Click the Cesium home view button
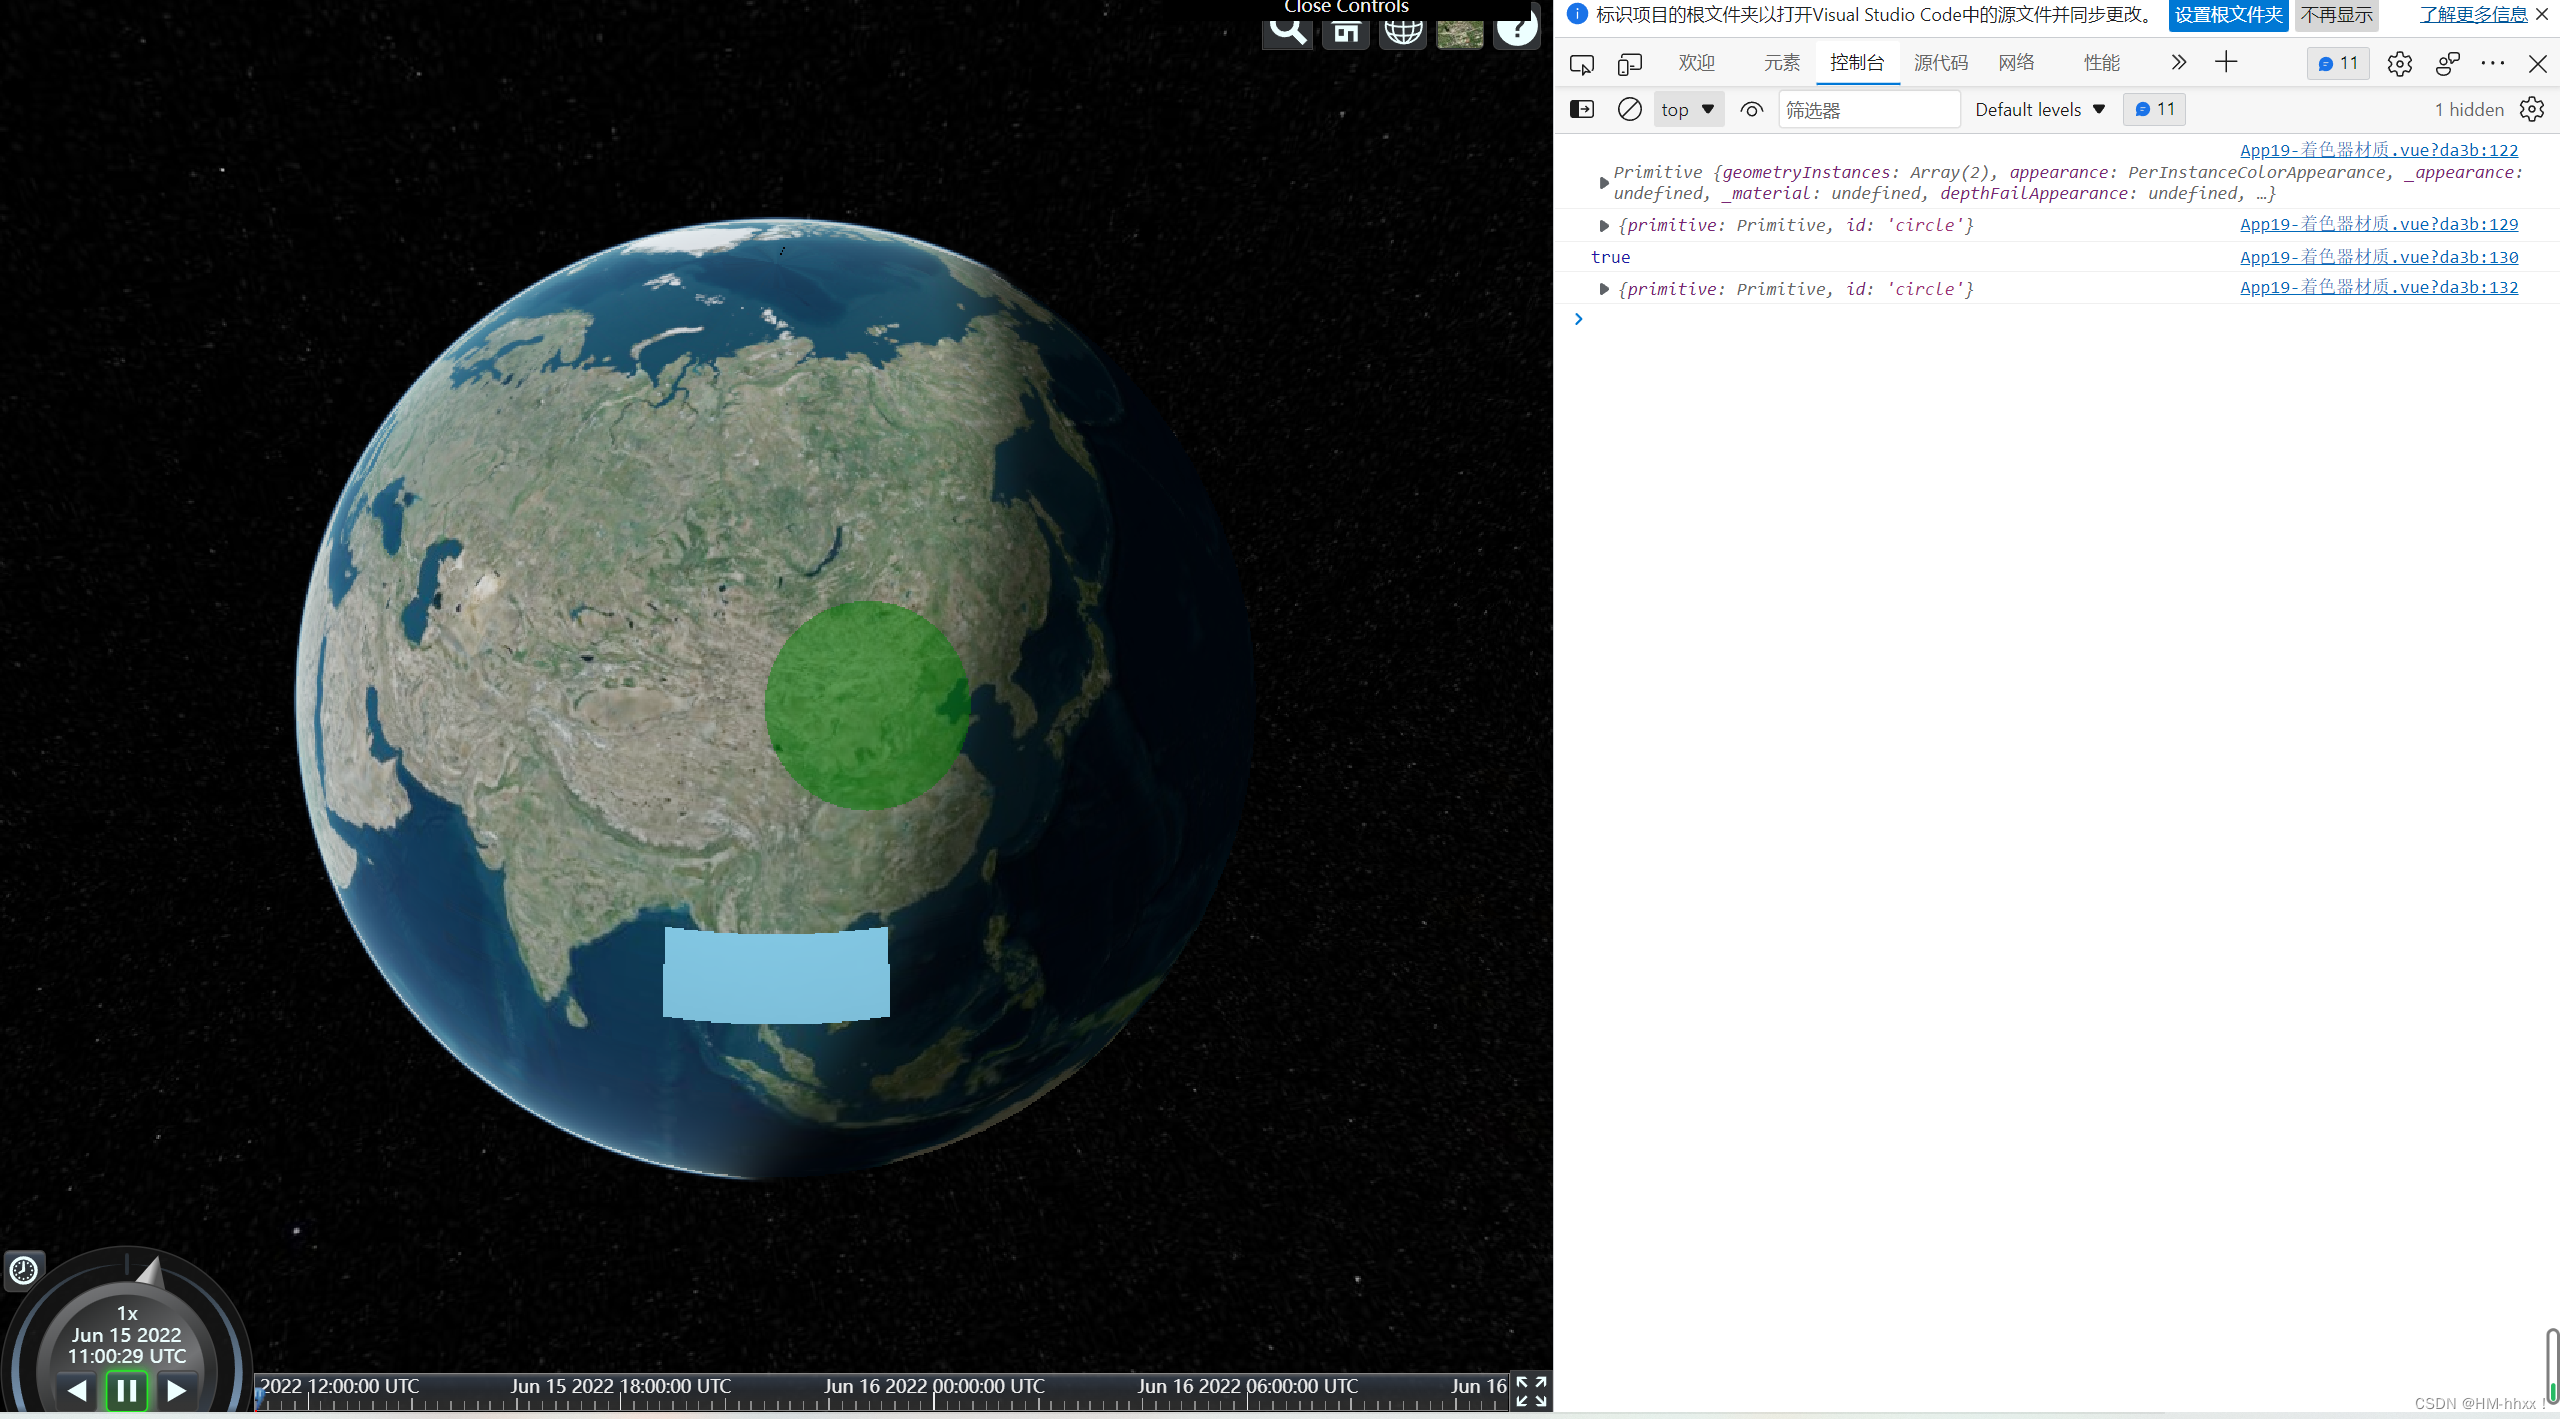2560x1419 pixels. click(x=1345, y=30)
